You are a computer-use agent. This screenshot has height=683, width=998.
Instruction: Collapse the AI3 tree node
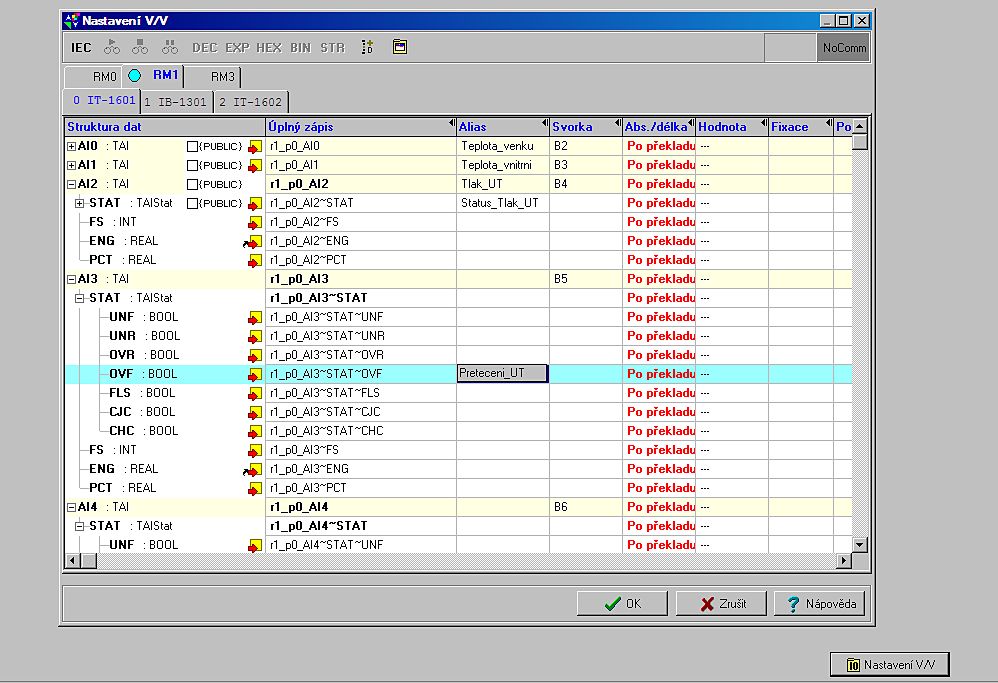click(x=71, y=279)
